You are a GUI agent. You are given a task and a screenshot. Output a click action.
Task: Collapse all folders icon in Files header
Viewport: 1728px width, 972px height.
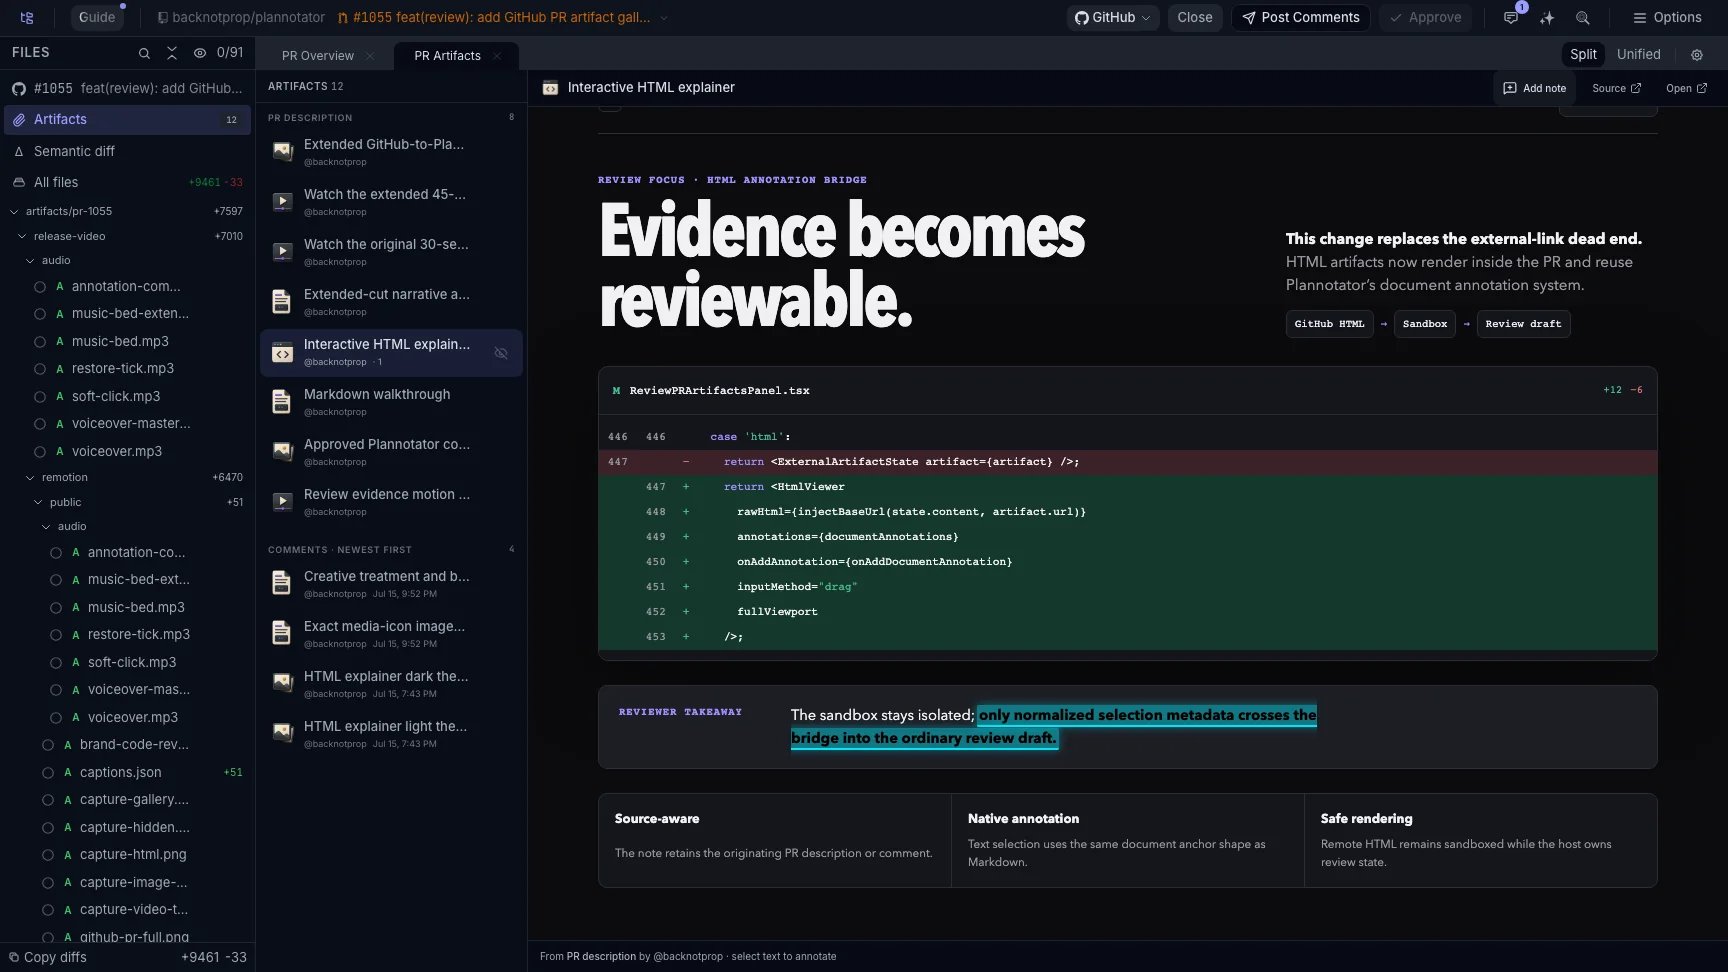[x=172, y=53]
